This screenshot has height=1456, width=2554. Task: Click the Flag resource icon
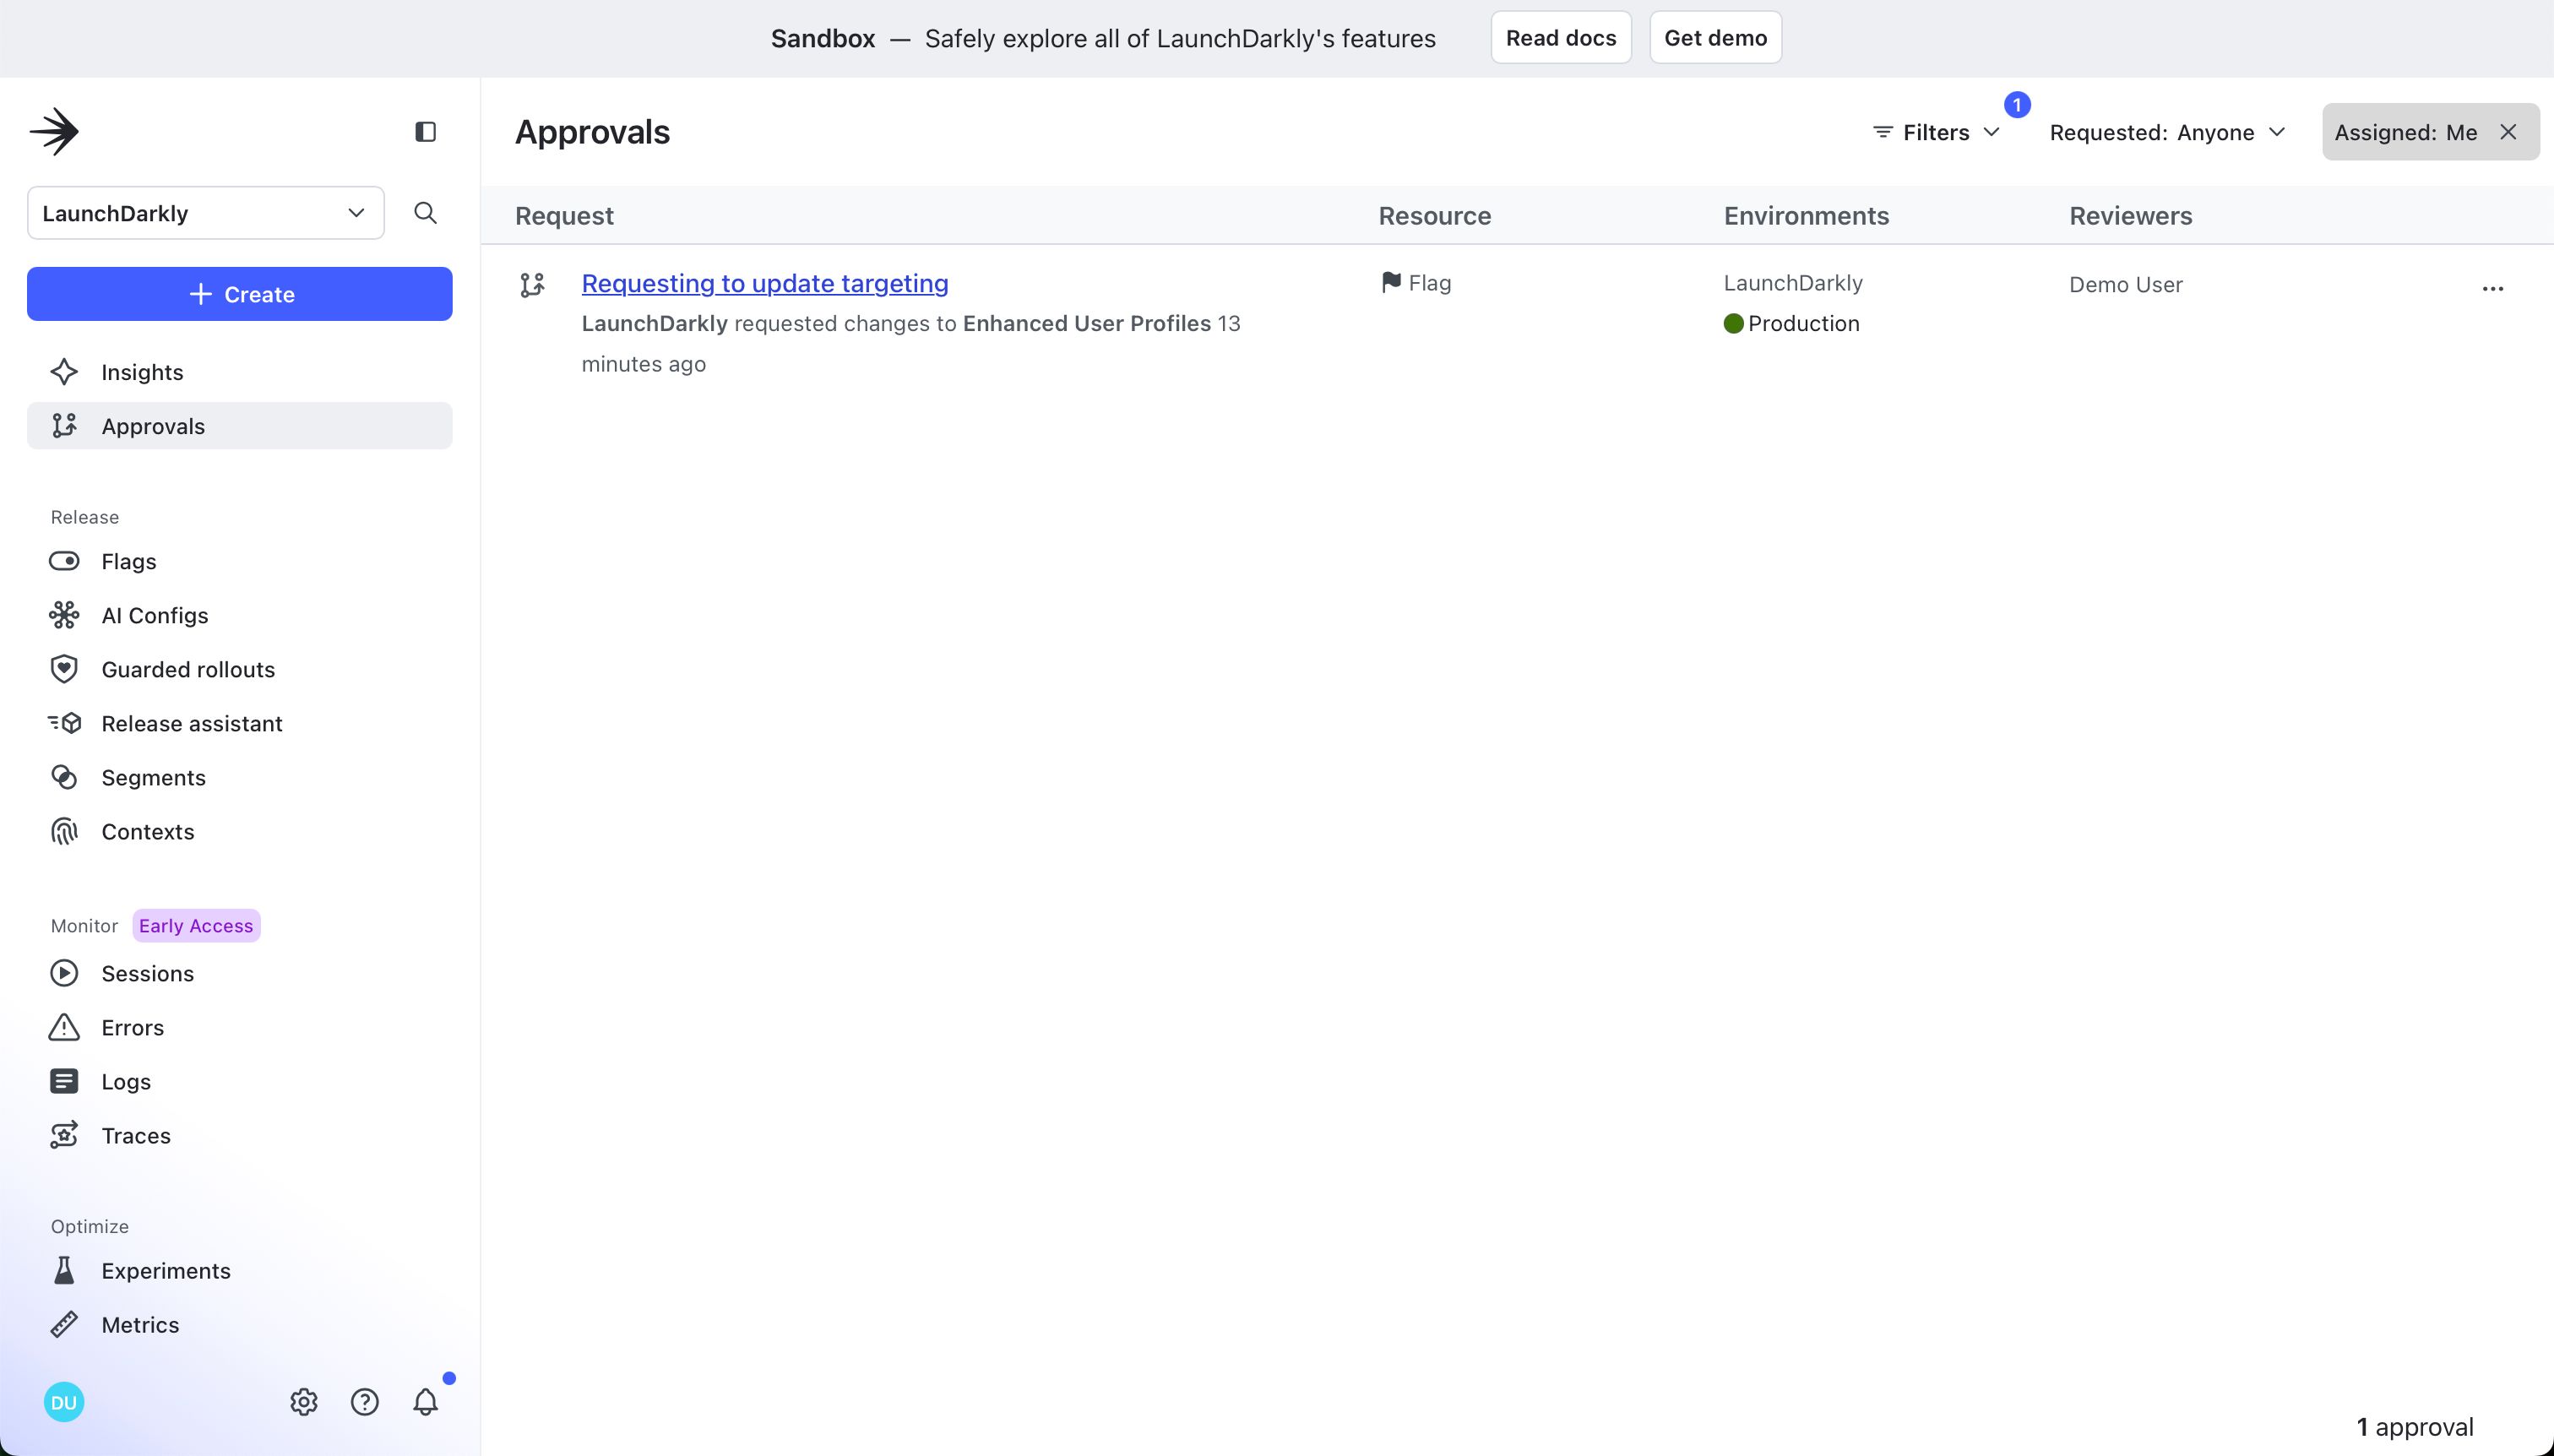(x=1391, y=283)
